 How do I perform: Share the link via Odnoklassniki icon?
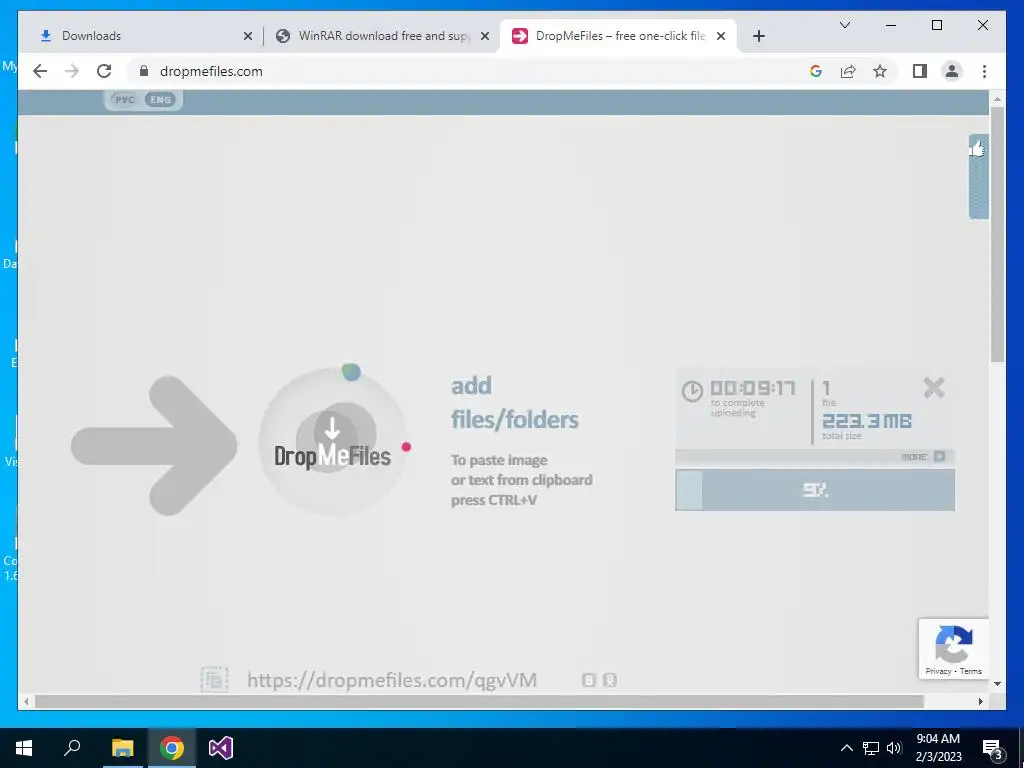pyautogui.click(x=609, y=680)
